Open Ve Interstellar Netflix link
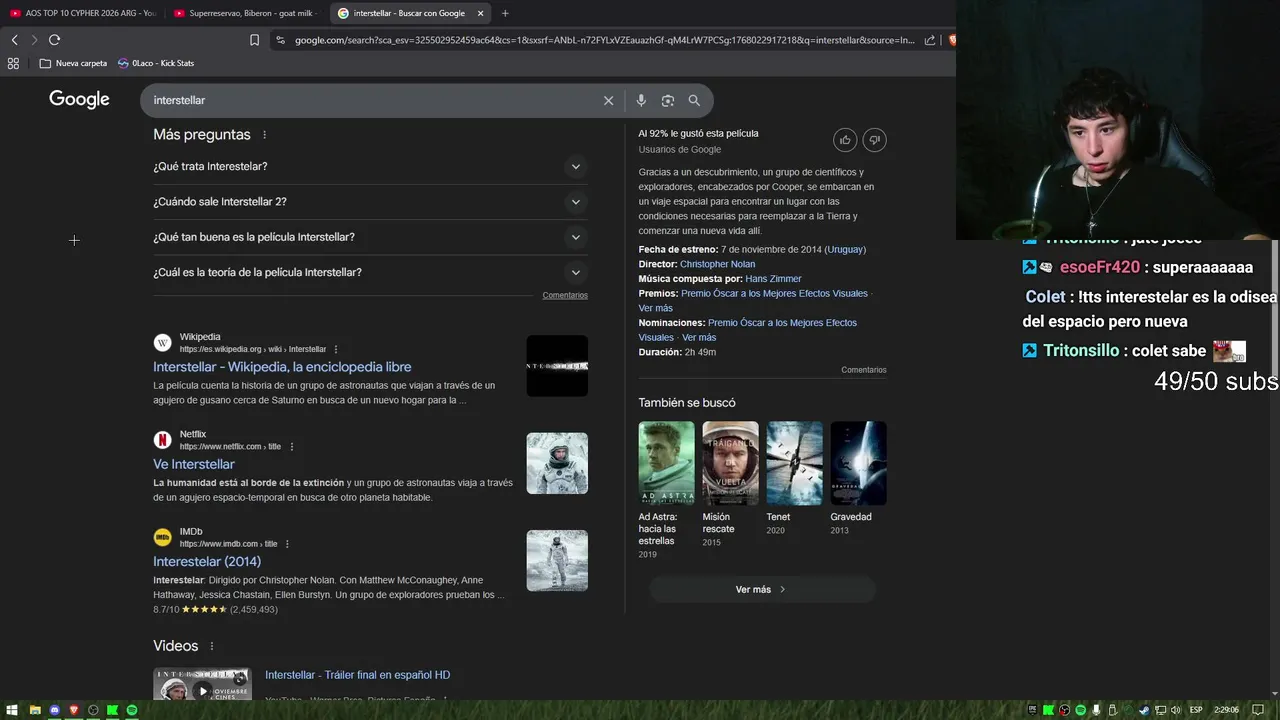This screenshot has height=720, width=1280. coord(194,464)
